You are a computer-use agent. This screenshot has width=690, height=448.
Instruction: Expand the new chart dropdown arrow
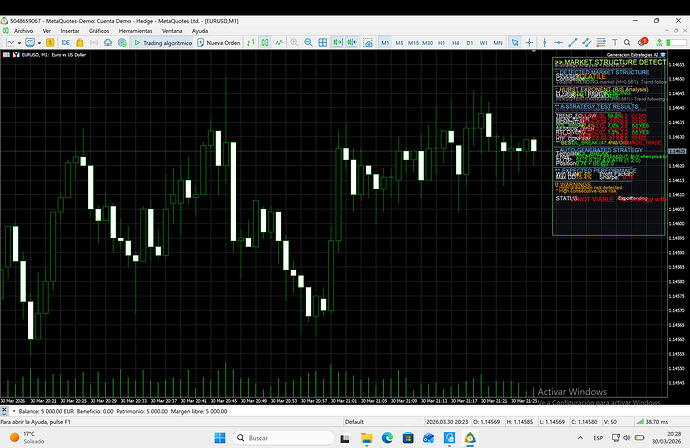(21, 43)
